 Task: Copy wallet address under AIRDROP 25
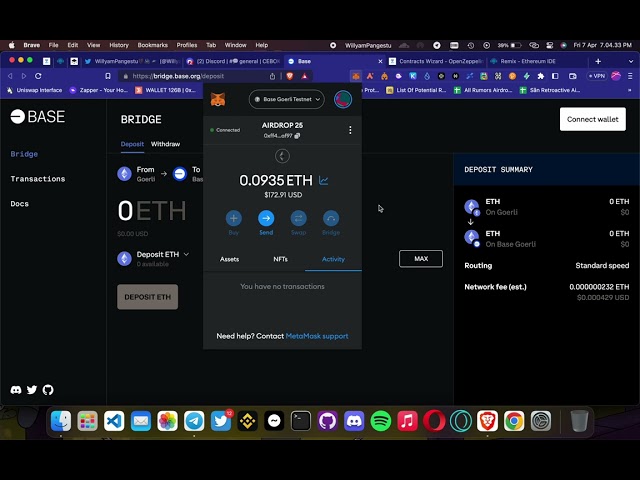click(x=282, y=136)
